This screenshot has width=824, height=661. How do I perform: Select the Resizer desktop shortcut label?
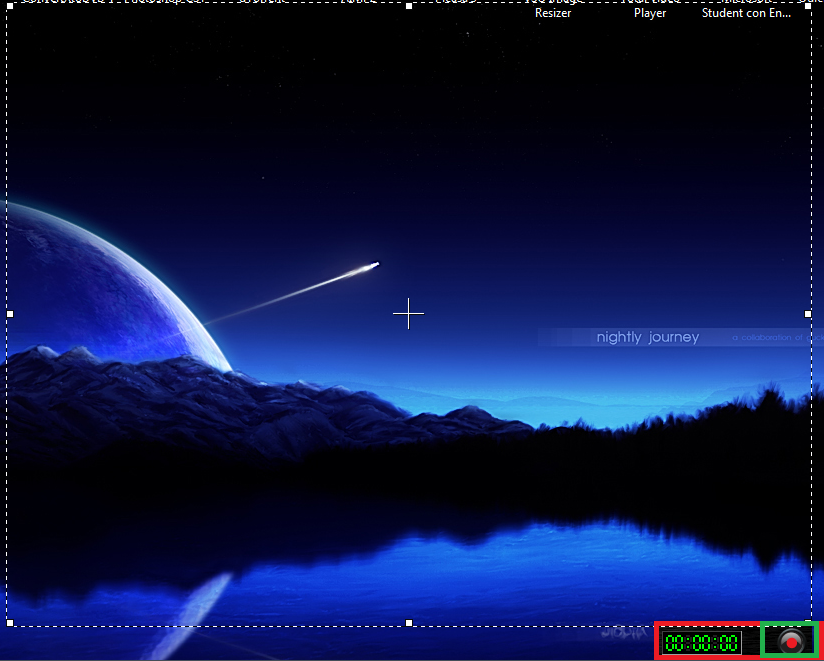click(x=553, y=14)
